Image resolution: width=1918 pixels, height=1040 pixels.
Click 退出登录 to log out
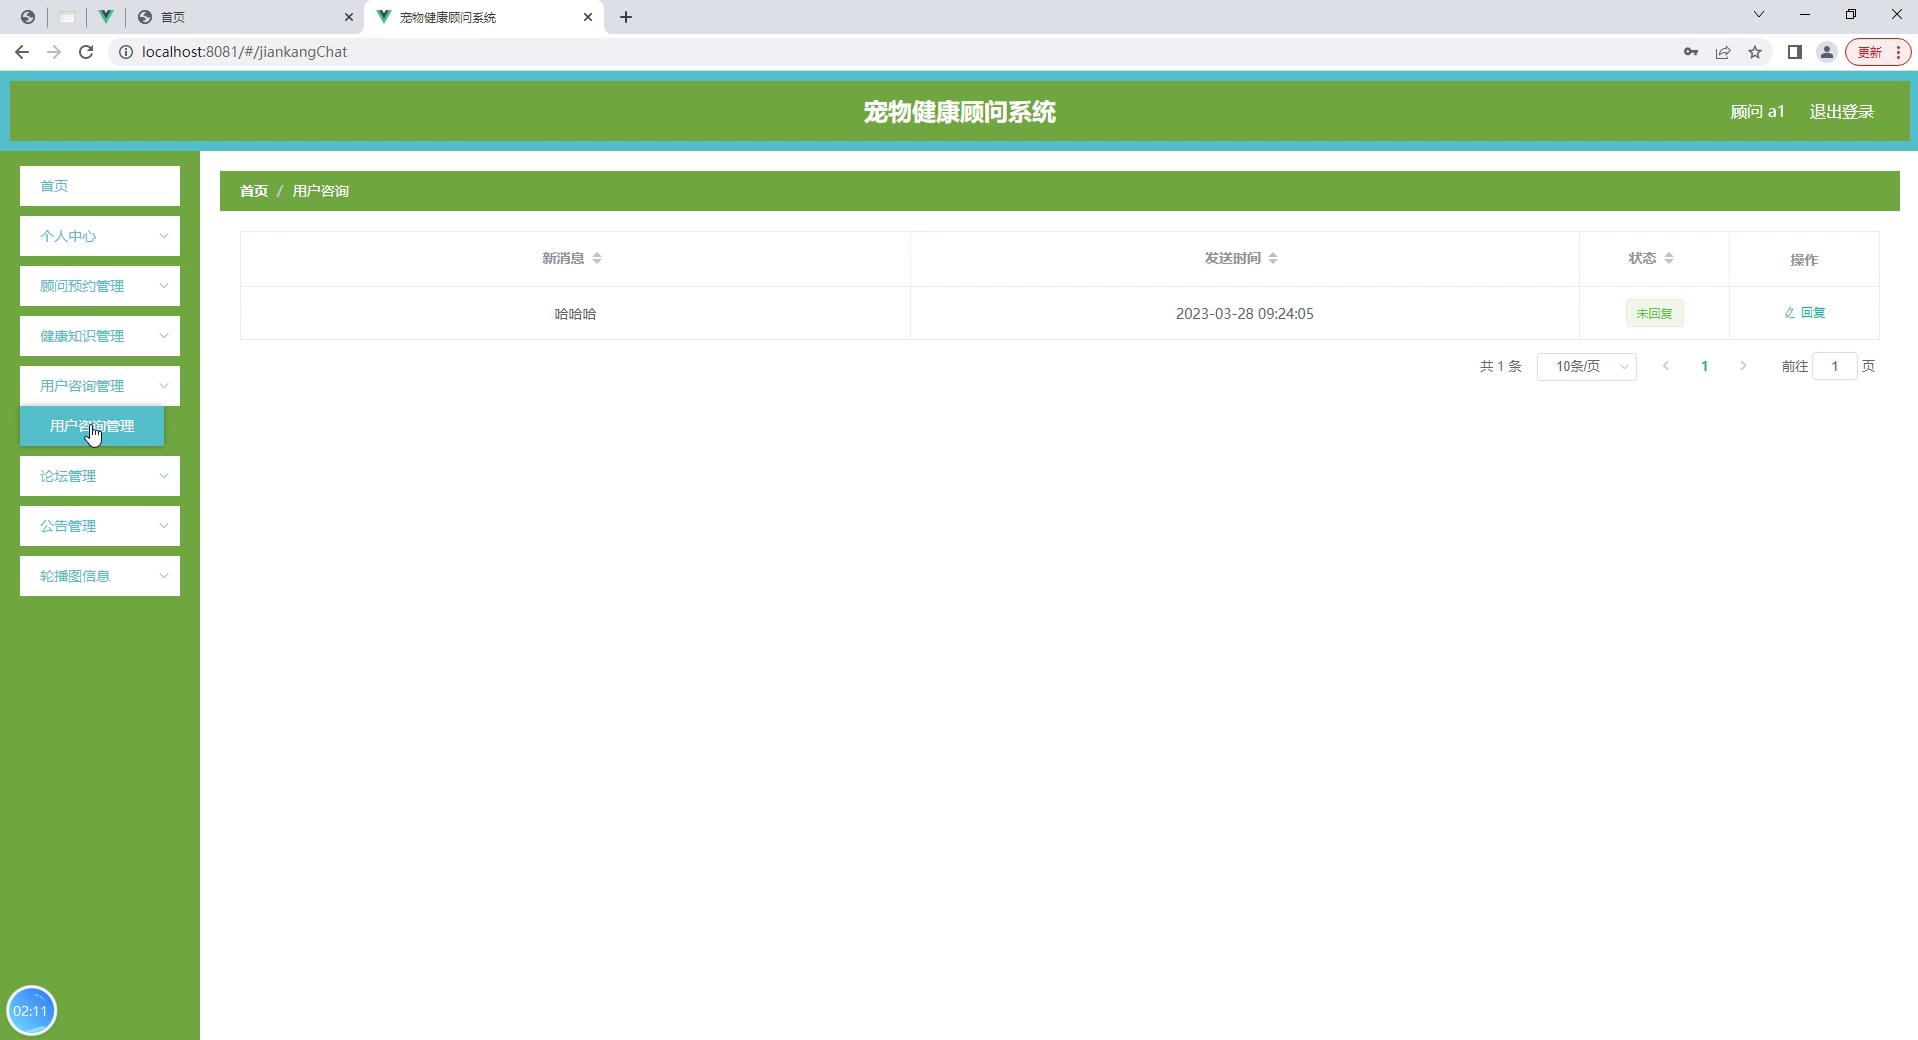point(1841,112)
